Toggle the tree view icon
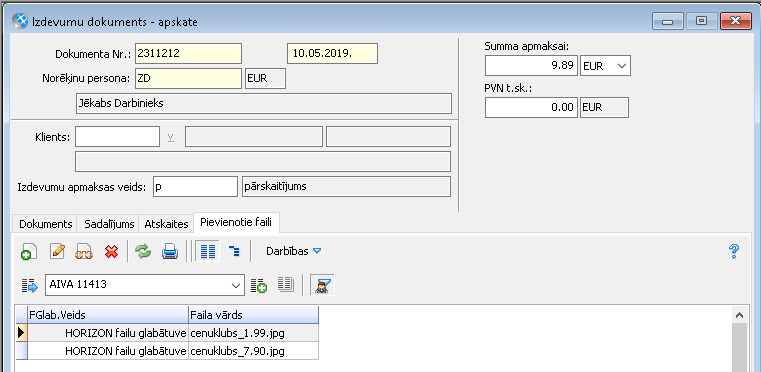Viewport: 761px width, 372px height. pyautogui.click(x=234, y=251)
